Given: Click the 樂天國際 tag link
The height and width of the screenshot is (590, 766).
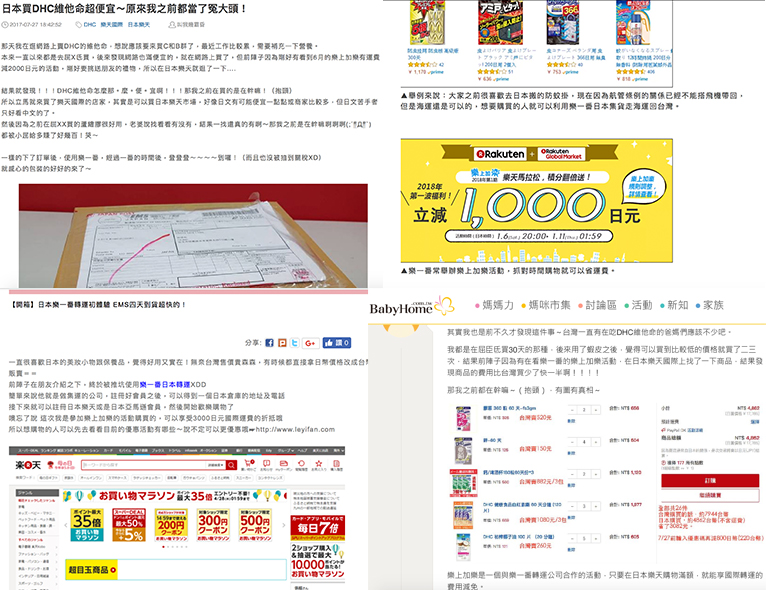Looking at the screenshot, I should pyautogui.click(x=111, y=24).
